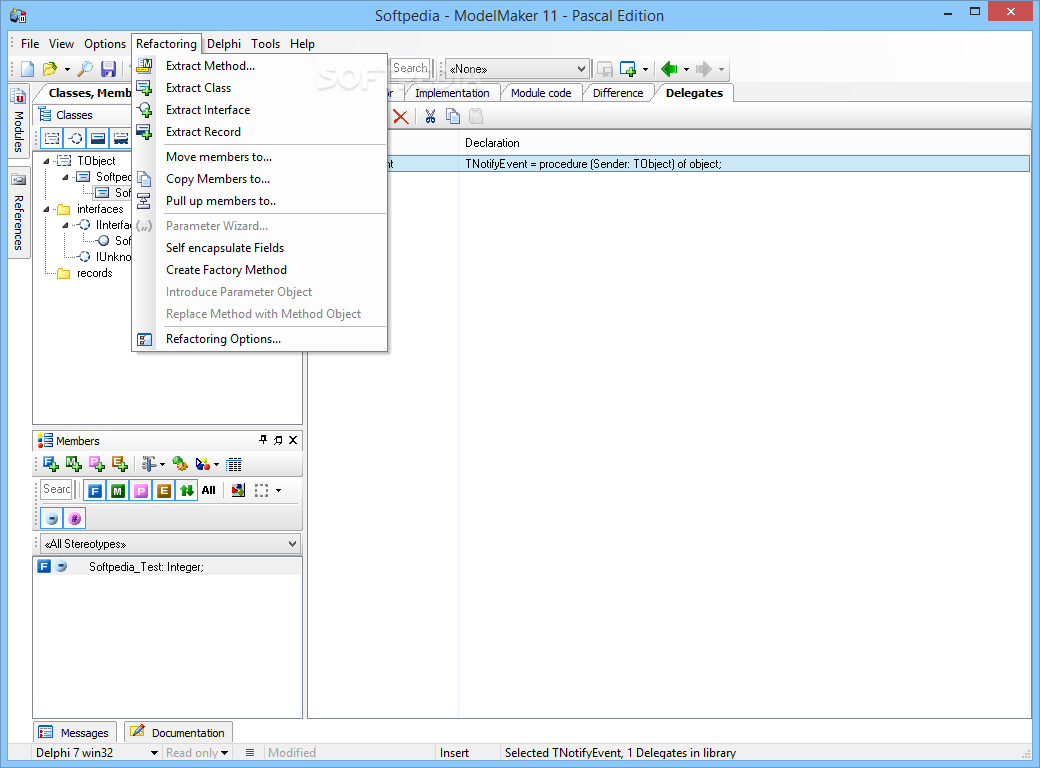Toggle the show interfaces circle filter
Screen dimensions: 1040x768
click(75, 138)
